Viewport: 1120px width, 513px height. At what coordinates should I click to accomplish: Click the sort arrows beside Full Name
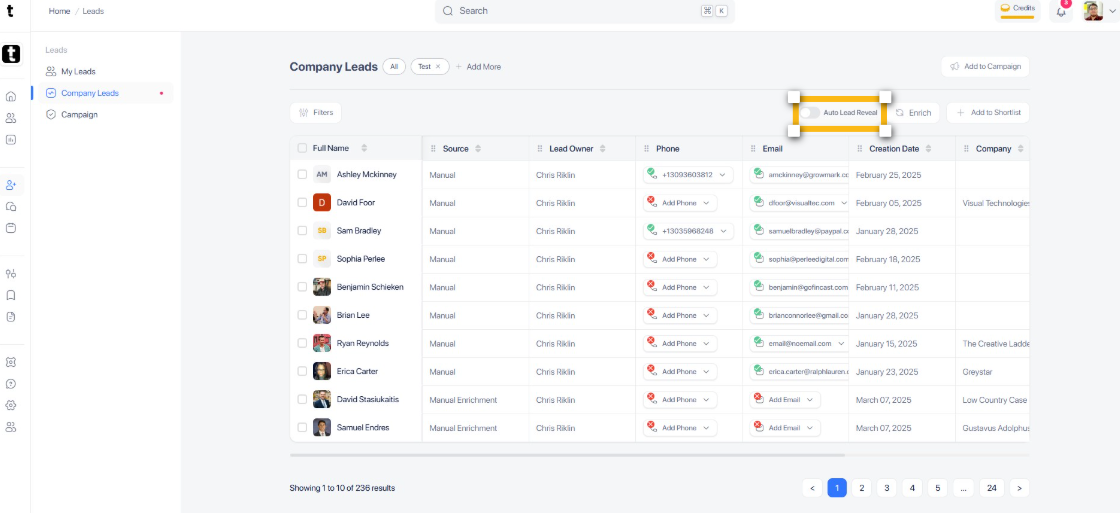point(364,149)
